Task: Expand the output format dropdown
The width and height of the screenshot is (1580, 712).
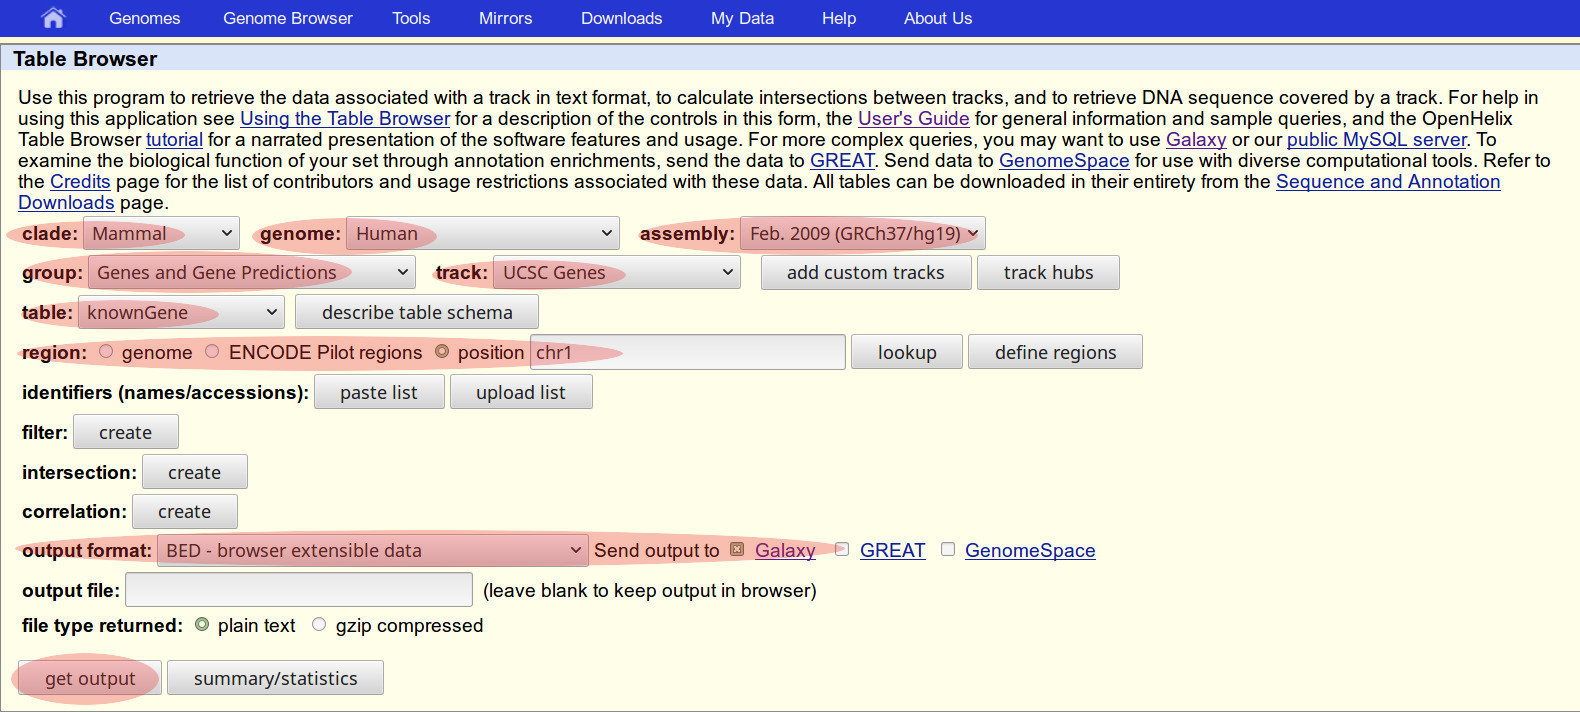Action: click(x=373, y=550)
